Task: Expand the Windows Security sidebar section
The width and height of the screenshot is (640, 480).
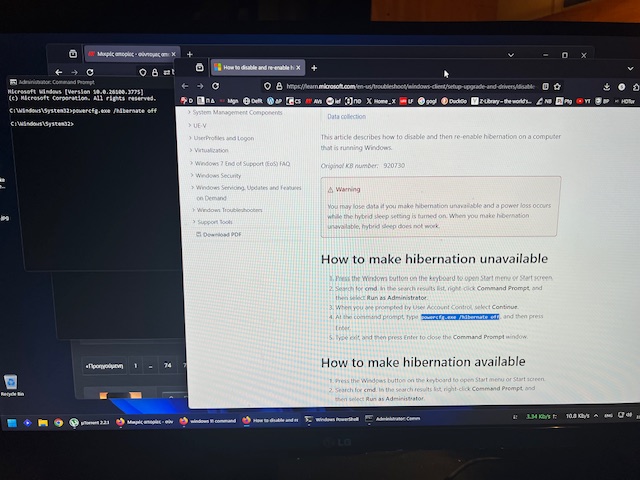Action: (217, 175)
